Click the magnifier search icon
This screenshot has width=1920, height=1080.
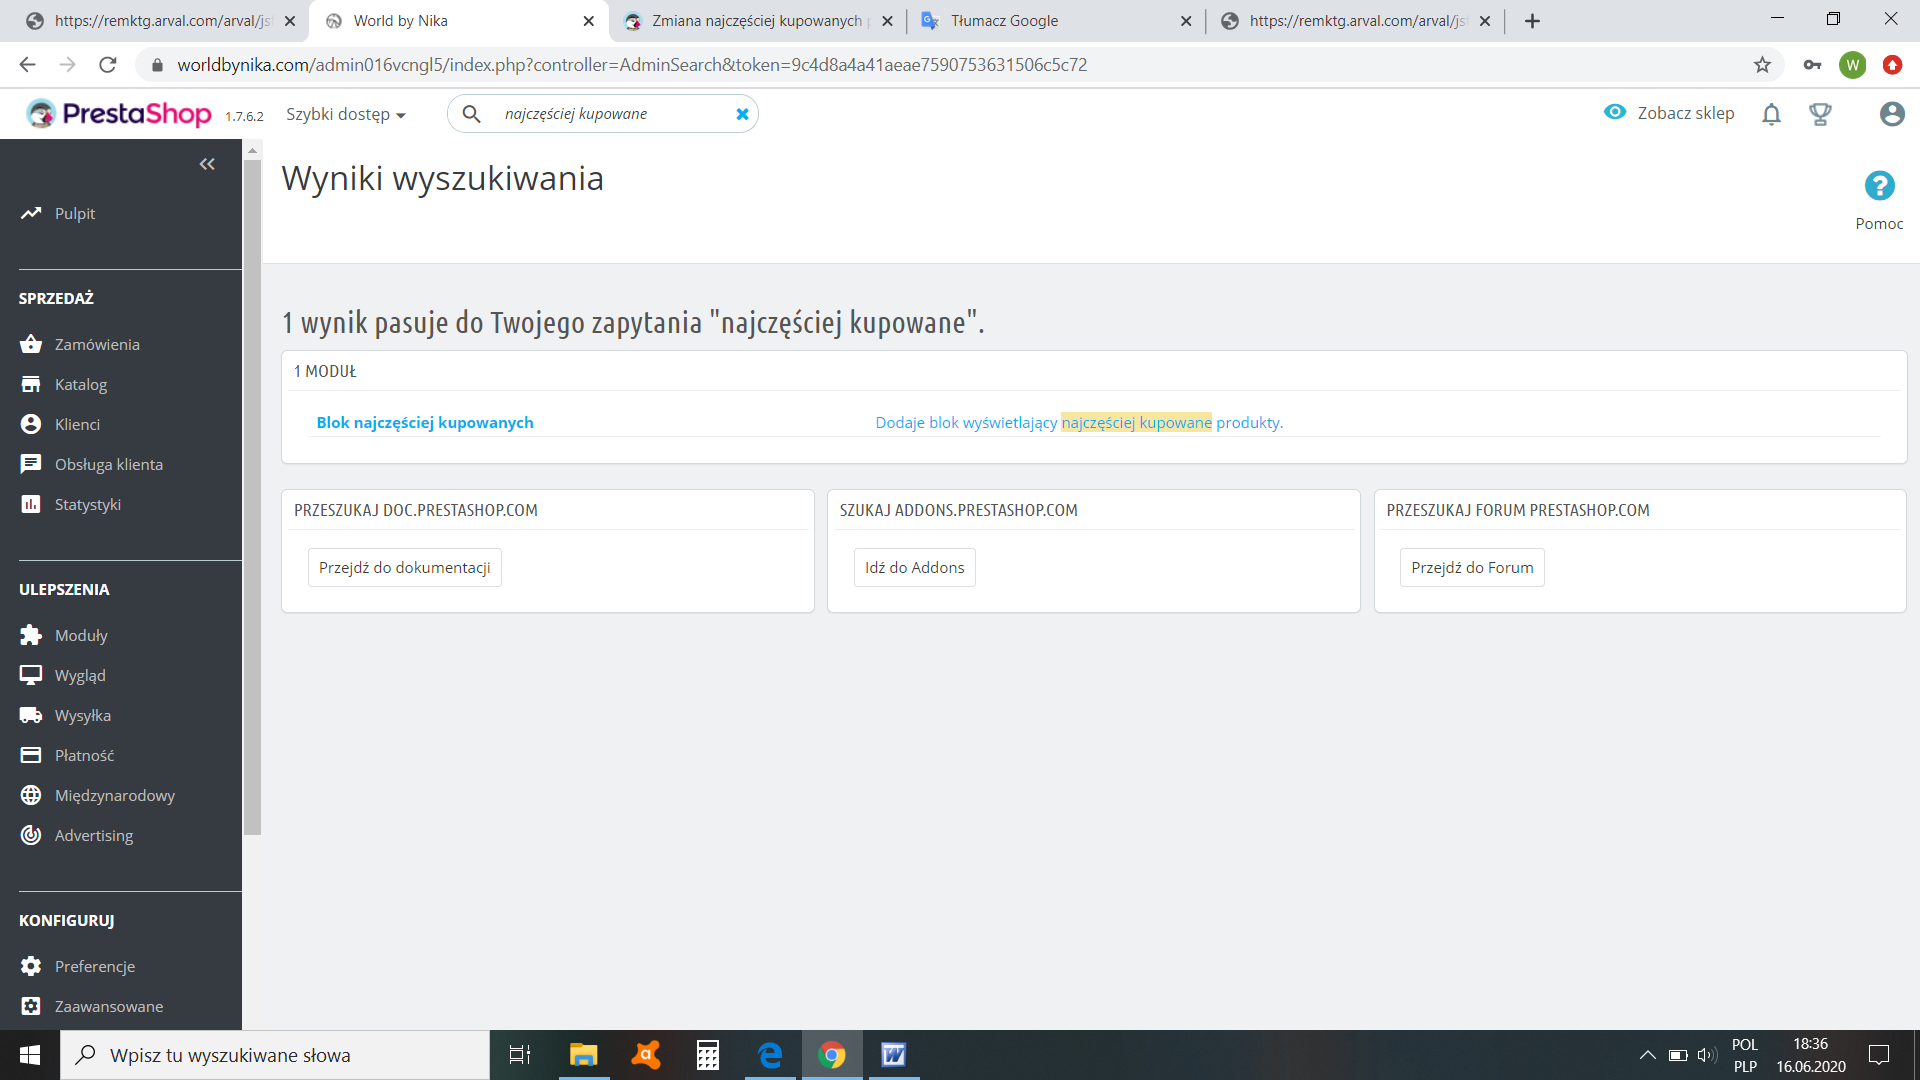point(471,114)
